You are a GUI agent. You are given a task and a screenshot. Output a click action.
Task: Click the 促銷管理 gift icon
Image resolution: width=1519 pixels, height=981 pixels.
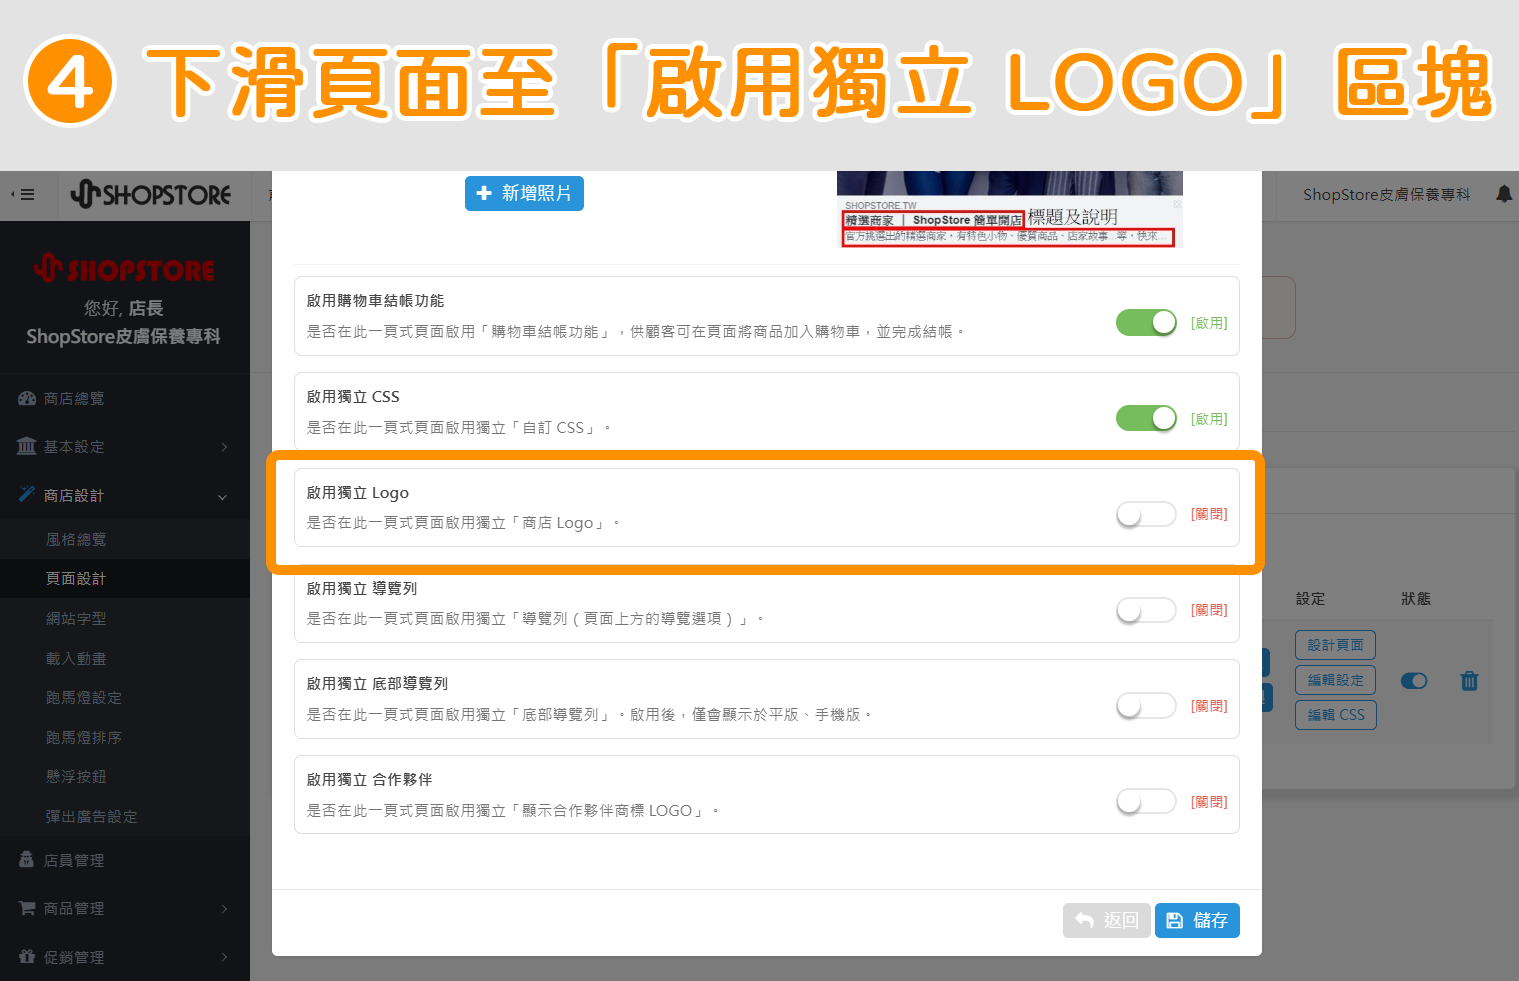coord(27,957)
